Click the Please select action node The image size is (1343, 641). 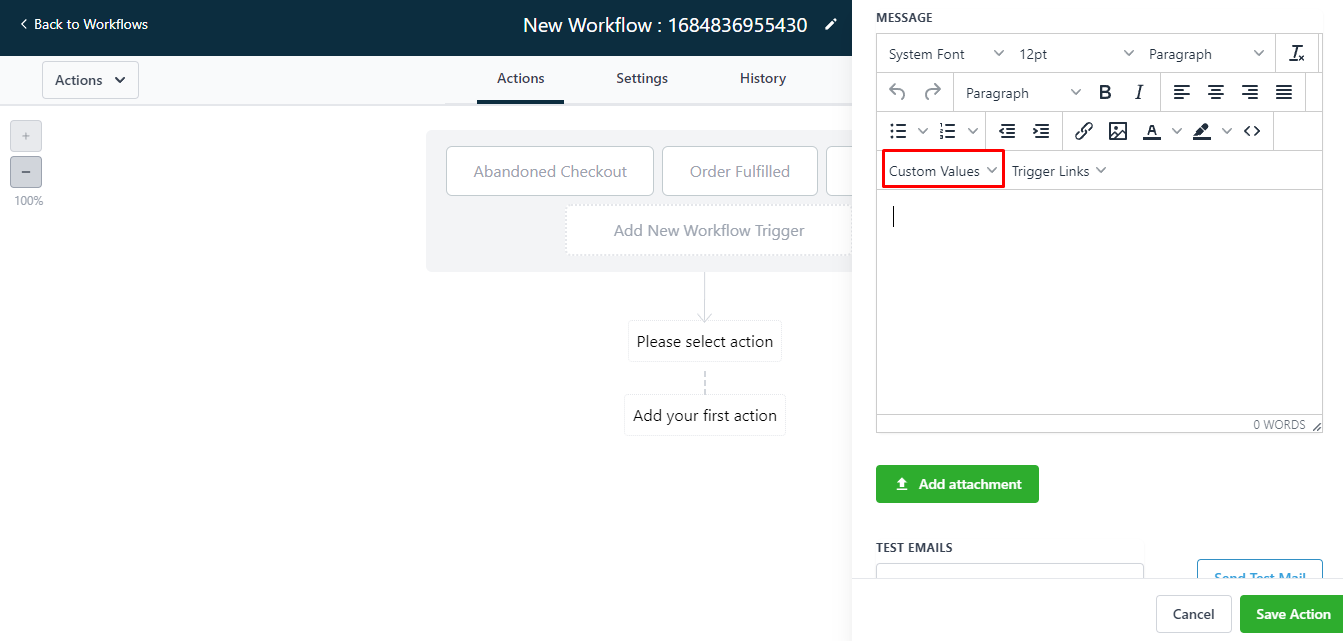point(705,341)
